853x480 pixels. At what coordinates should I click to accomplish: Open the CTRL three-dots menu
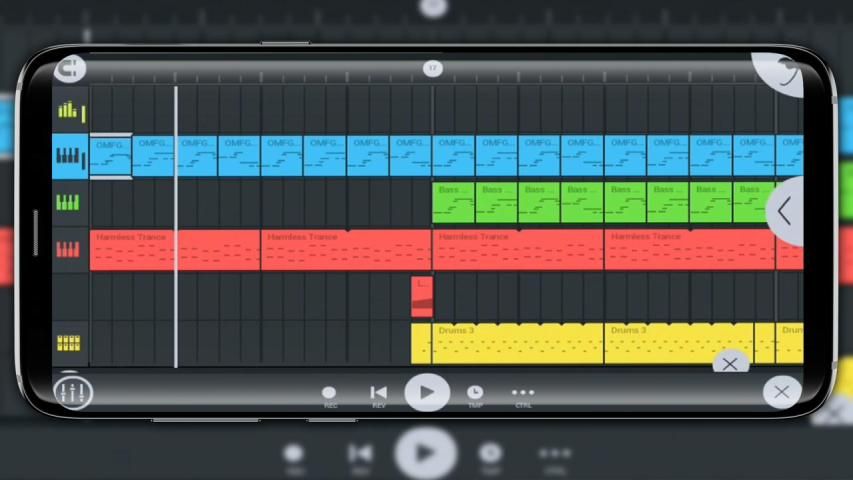(523, 393)
